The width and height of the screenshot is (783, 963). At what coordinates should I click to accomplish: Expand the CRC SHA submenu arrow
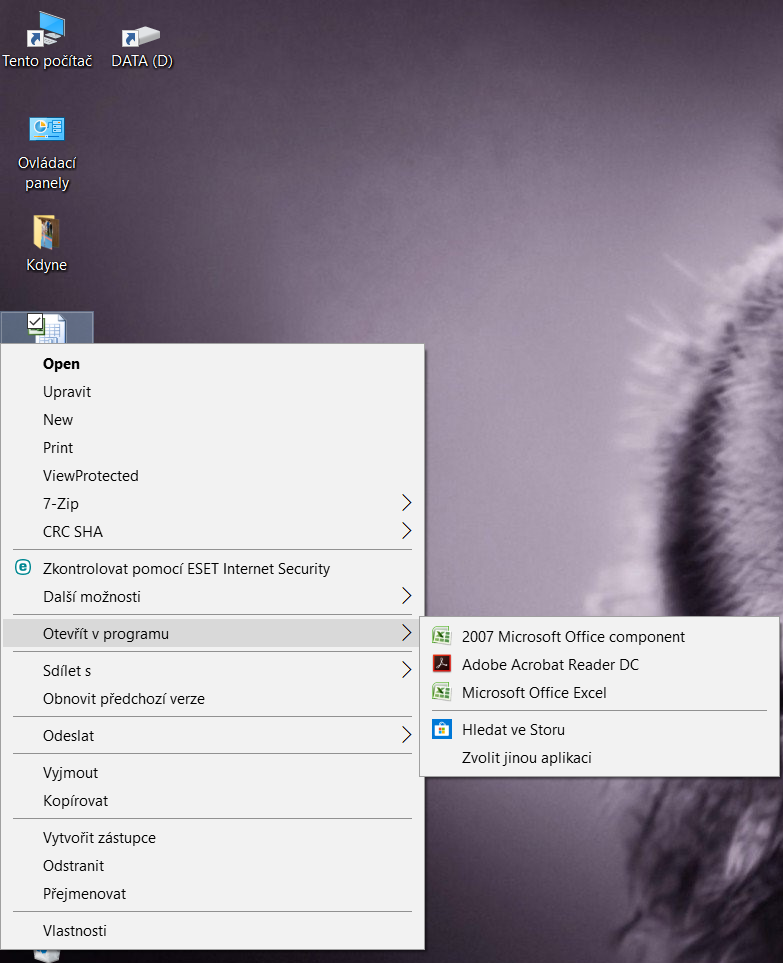[x=407, y=531]
